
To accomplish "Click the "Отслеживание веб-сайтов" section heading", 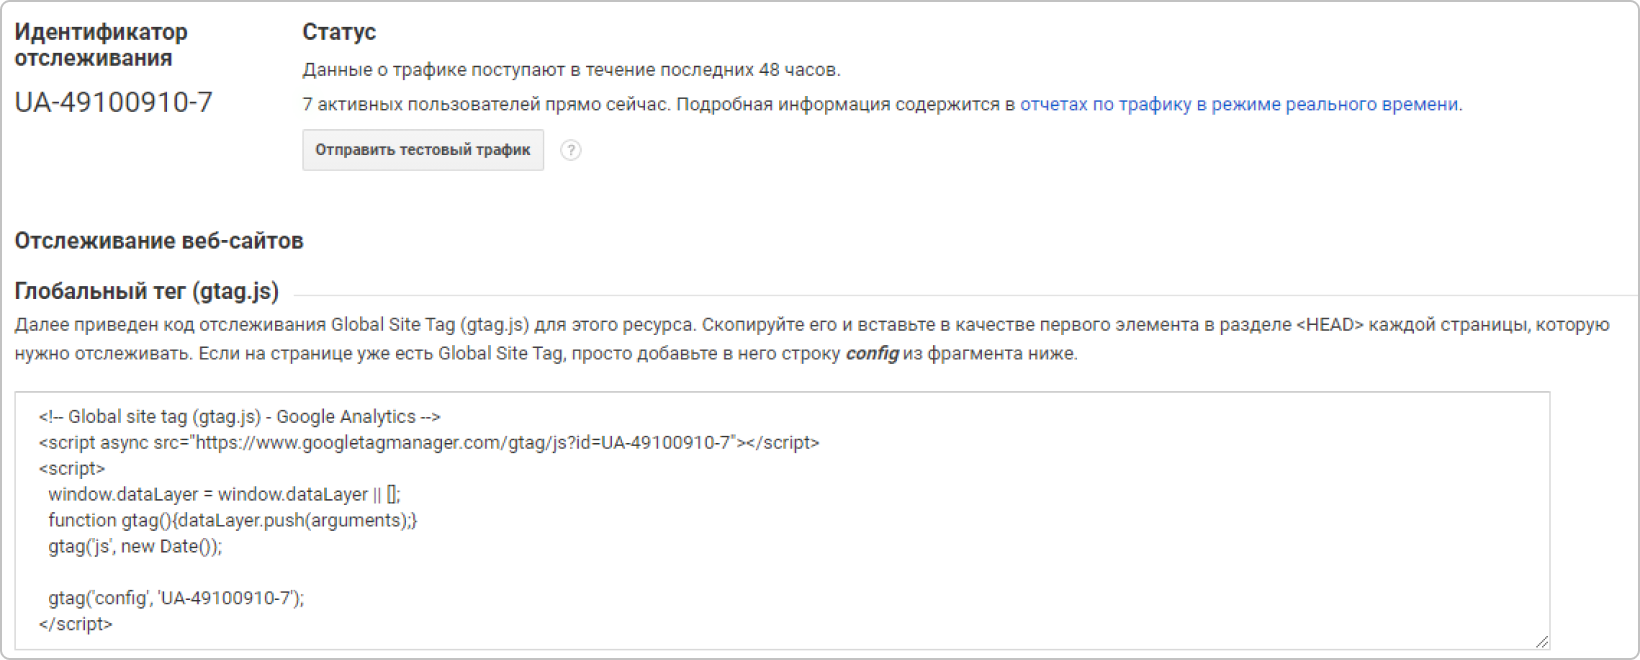I will 159,241.
